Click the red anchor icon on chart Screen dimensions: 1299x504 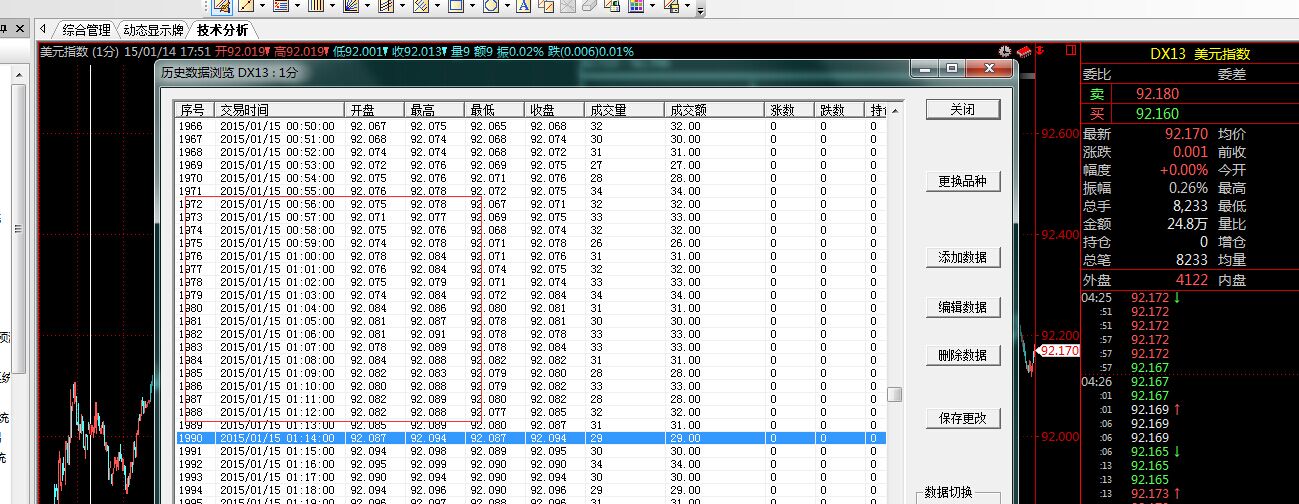coord(1040,51)
